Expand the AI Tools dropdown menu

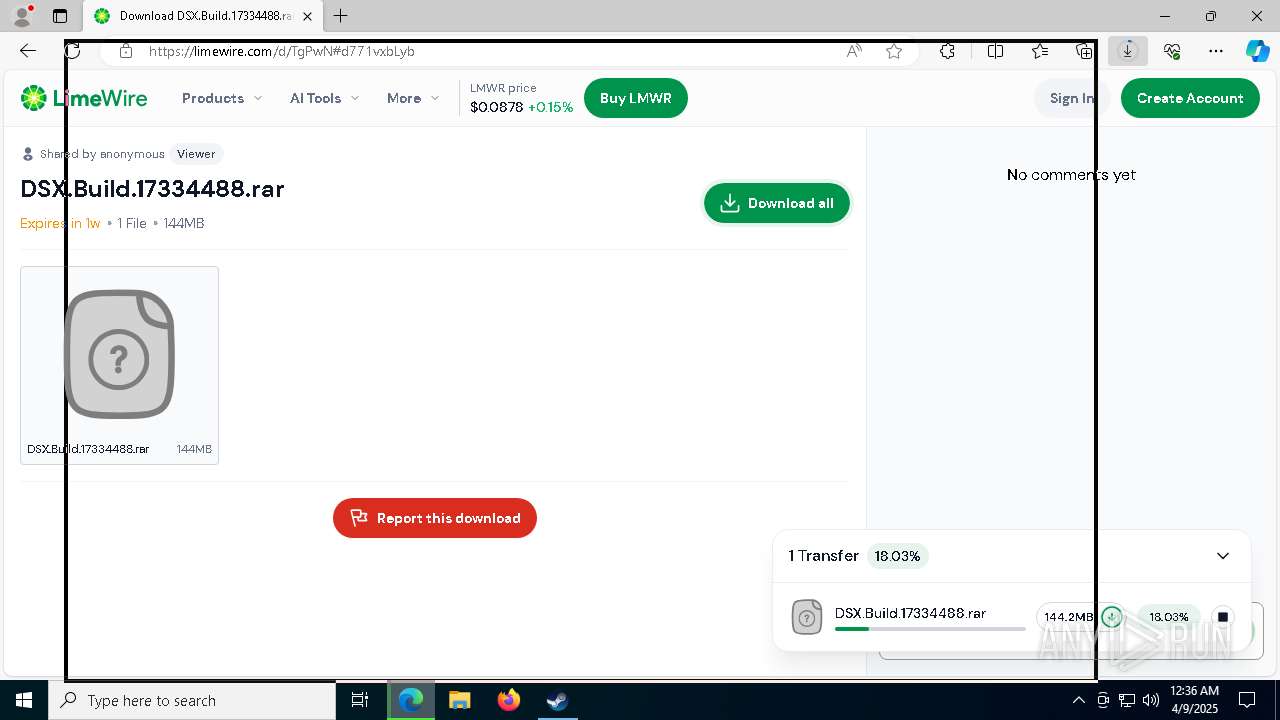[325, 98]
